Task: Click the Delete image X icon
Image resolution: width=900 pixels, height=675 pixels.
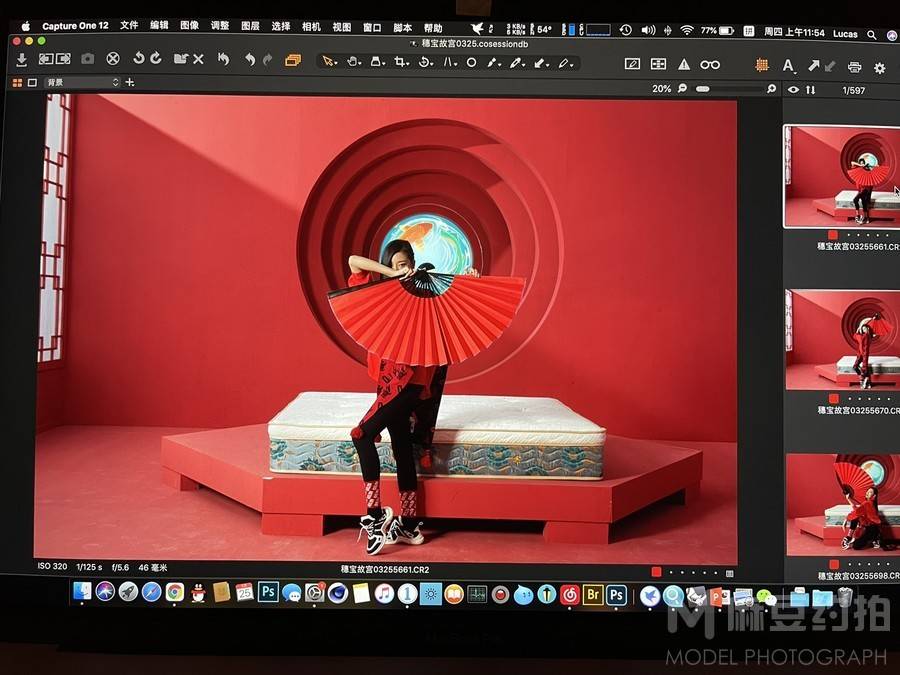Action: coord(199,59)
